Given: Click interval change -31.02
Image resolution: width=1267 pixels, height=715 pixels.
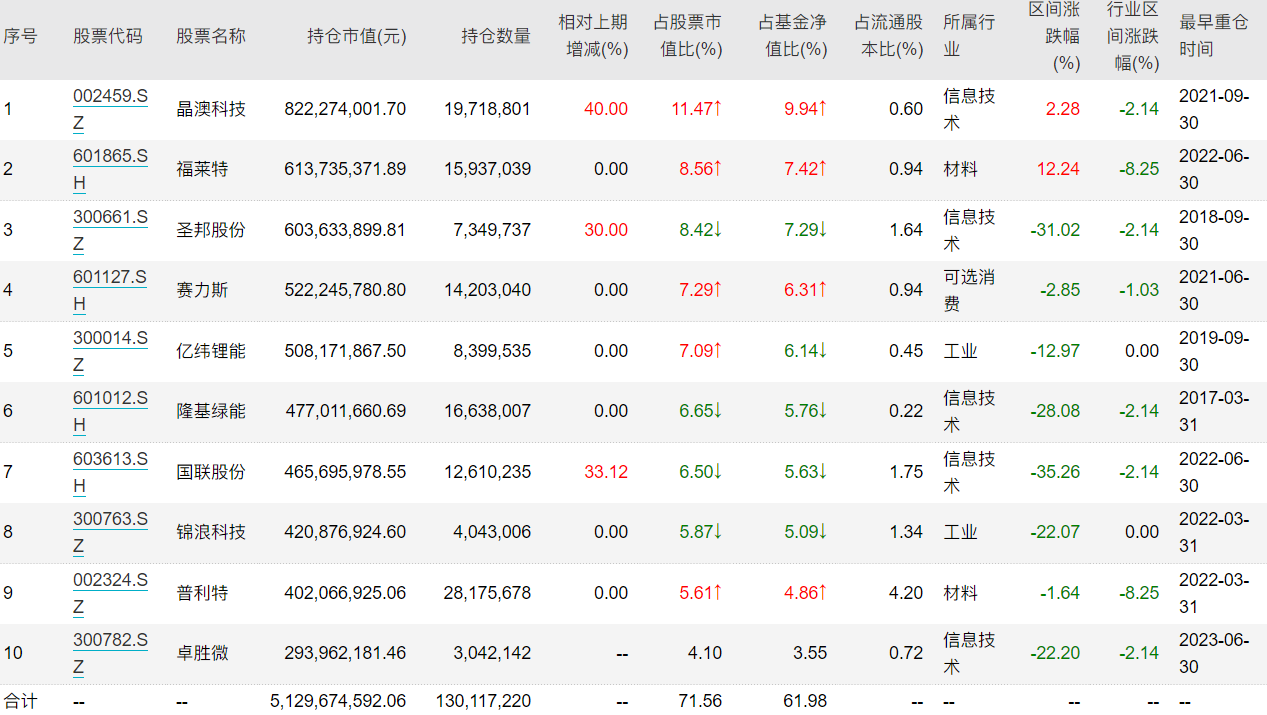Looking at the screenshot, I should tap(1055, 230).
